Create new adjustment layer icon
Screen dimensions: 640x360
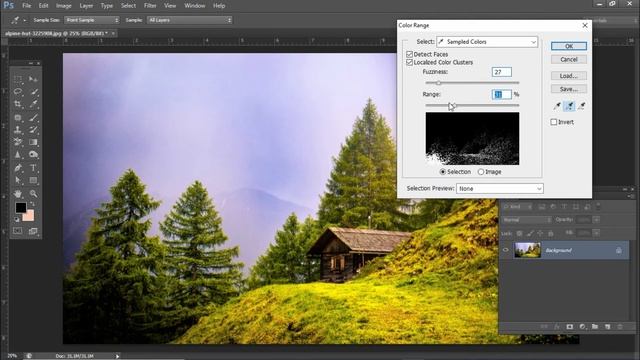[582, 327]
